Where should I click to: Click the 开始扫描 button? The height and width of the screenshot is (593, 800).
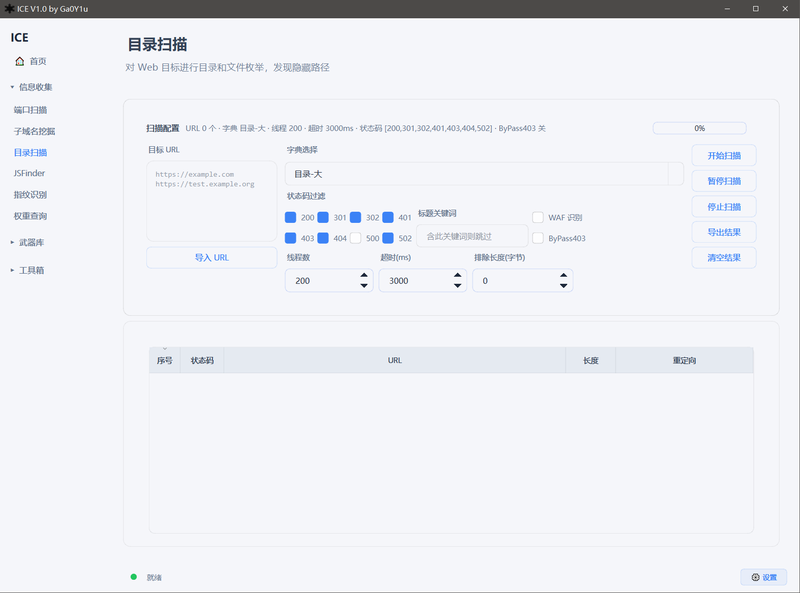point(723,156)
